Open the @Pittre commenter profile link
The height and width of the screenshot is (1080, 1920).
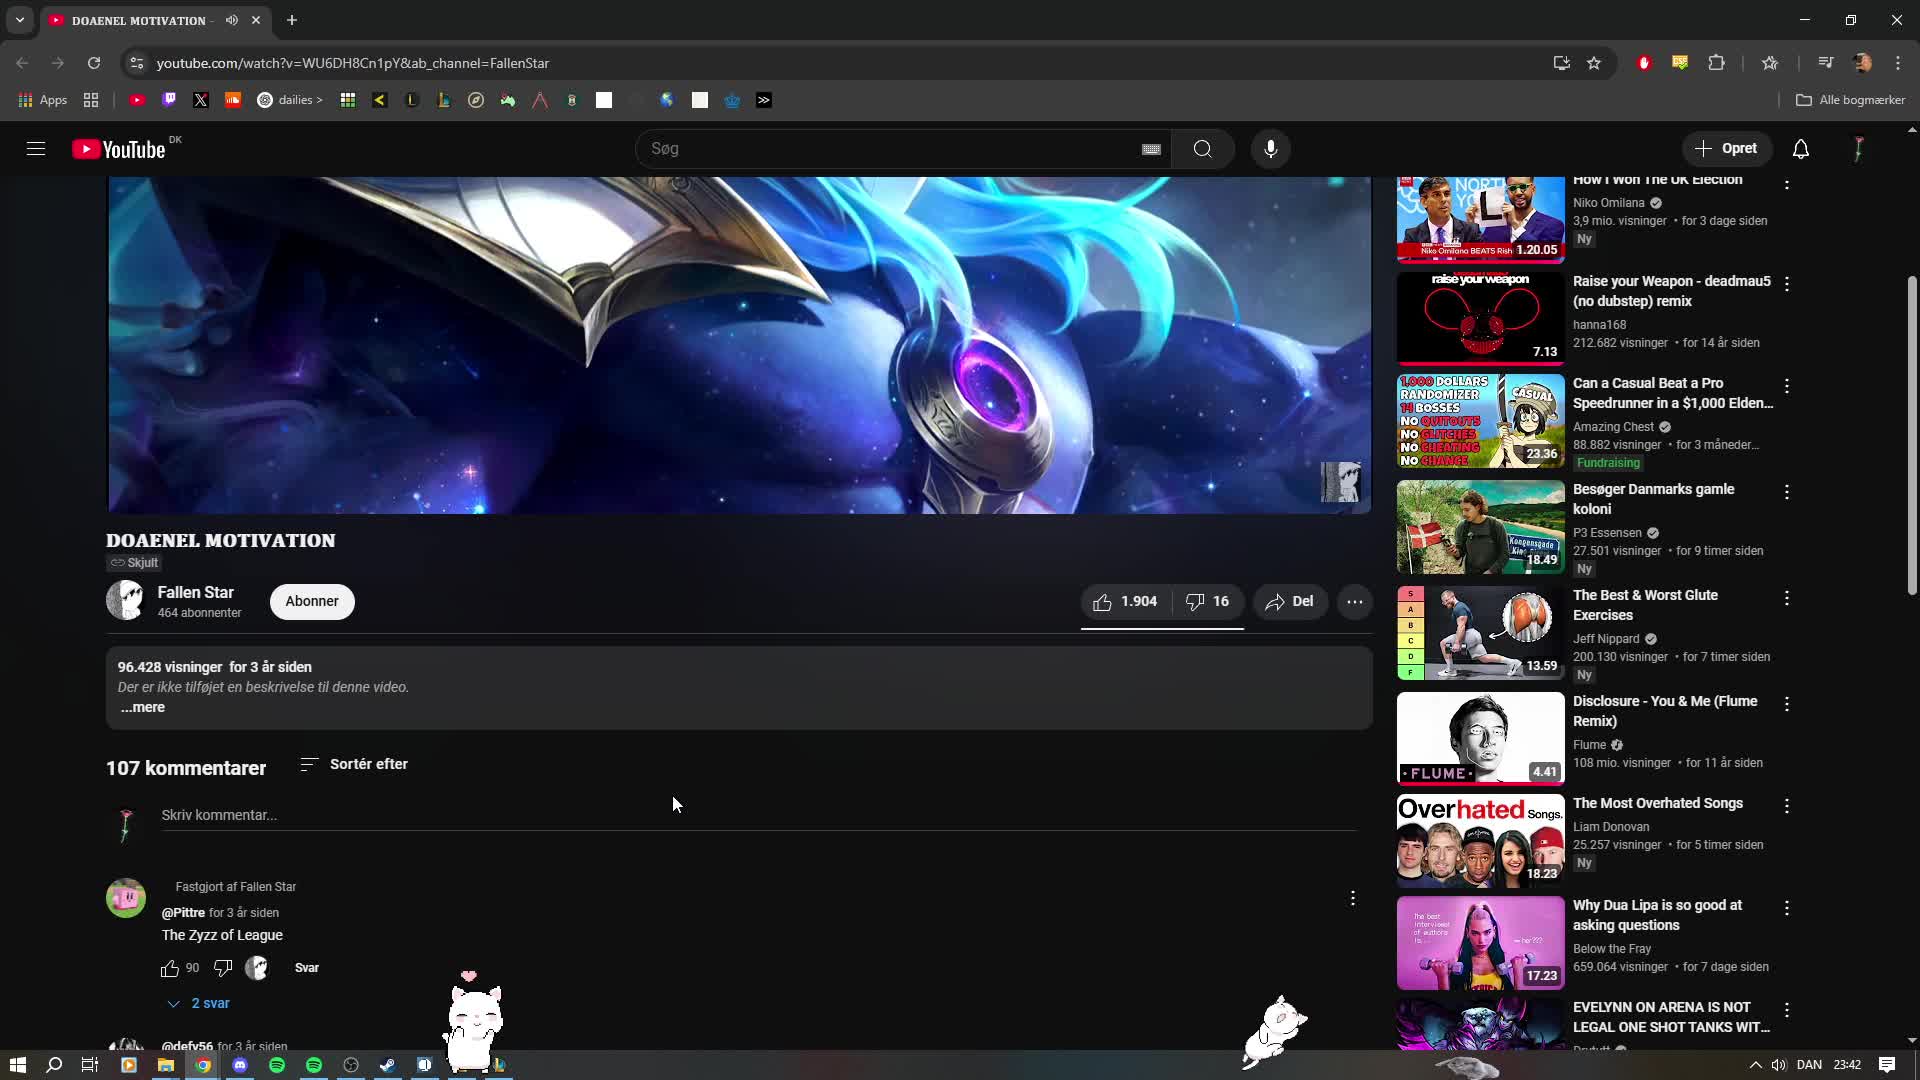tap(183, 913)
